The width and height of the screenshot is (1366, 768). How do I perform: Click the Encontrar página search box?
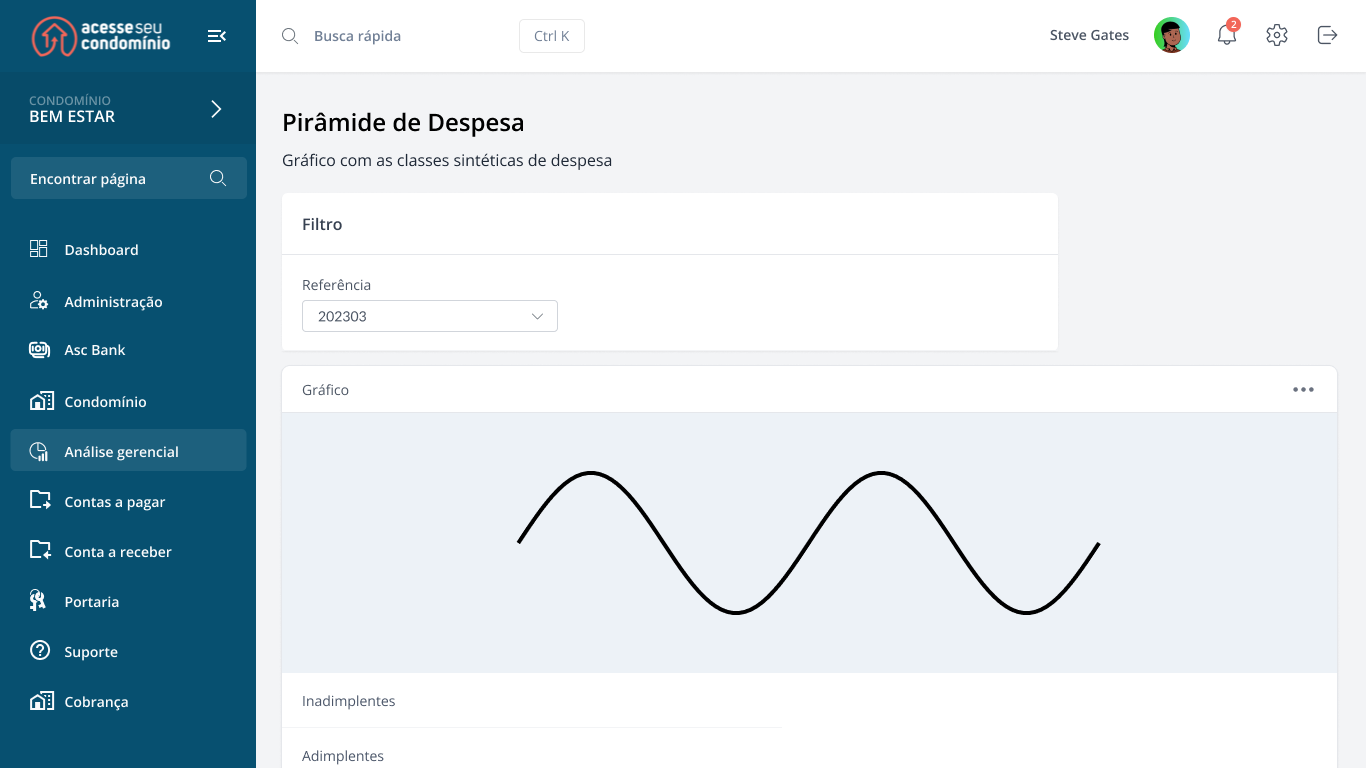click(x=110, y=179)
